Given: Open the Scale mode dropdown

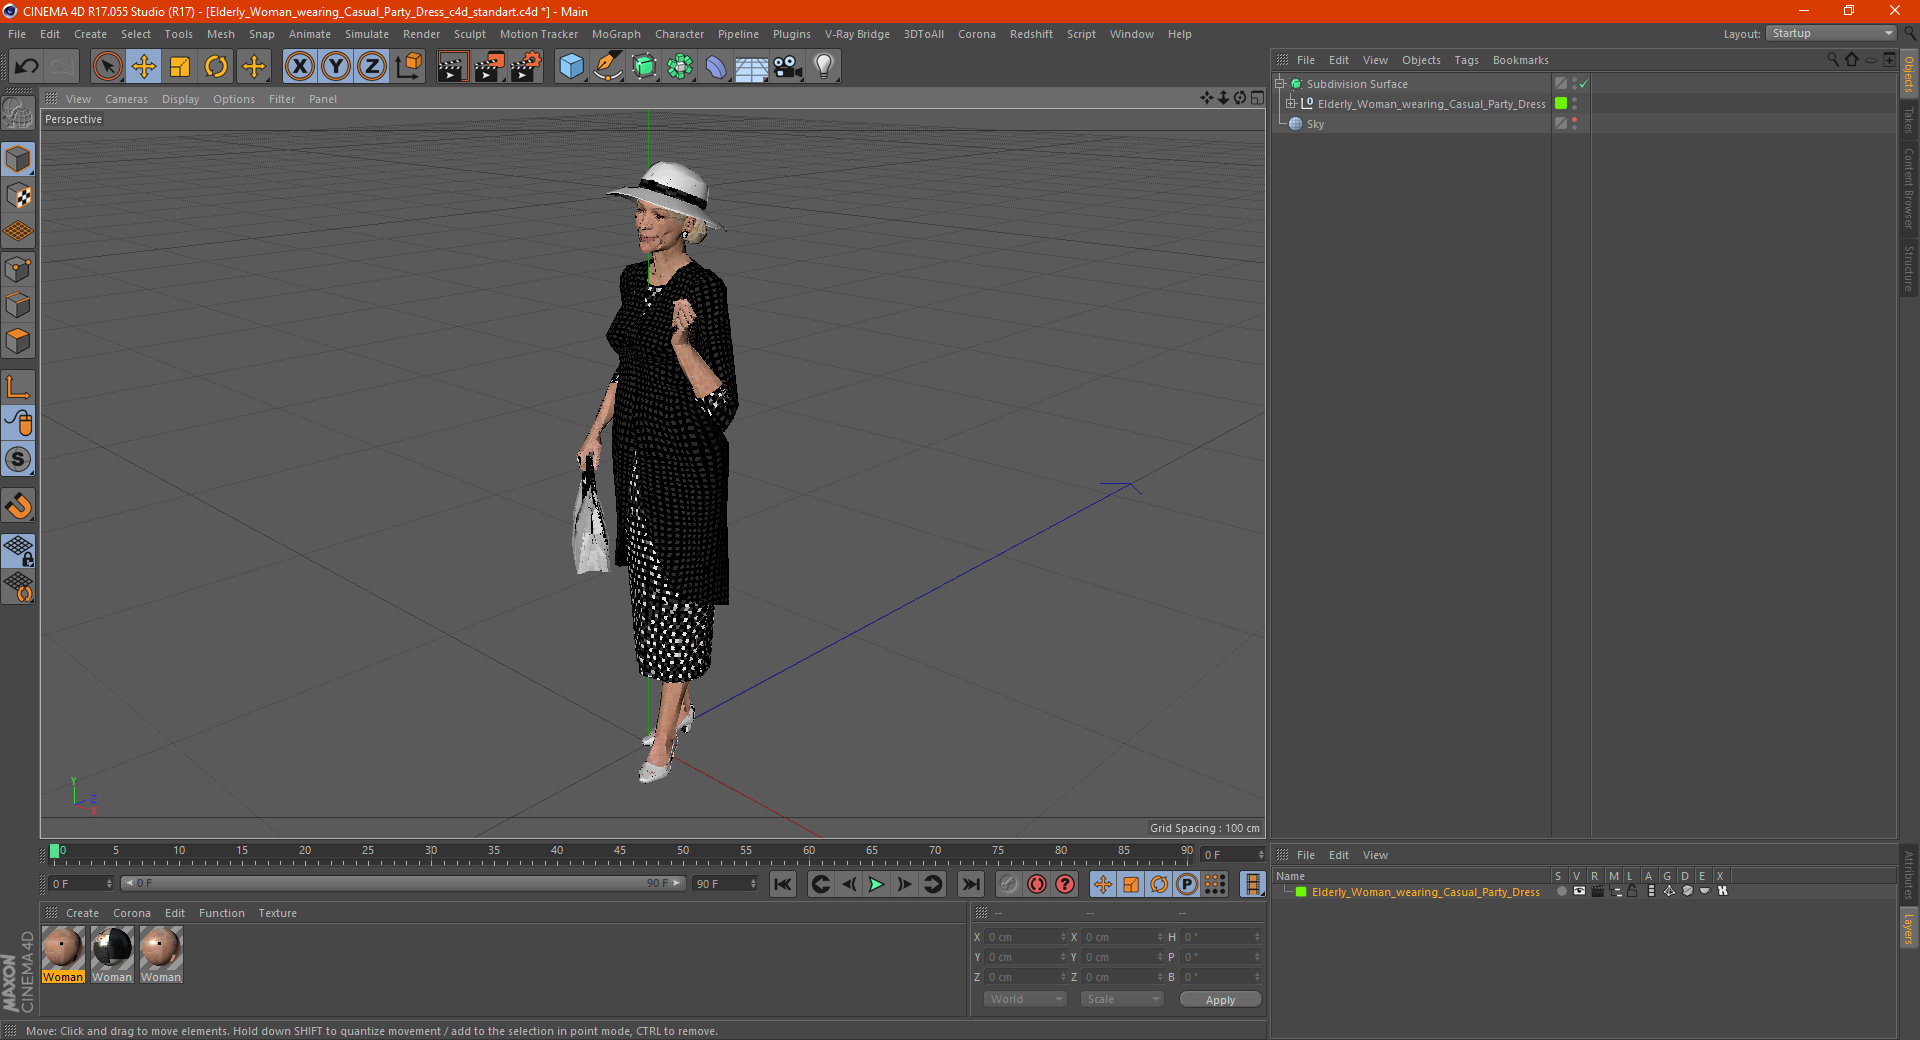Looking at the screenshot, I should coord(1122,999).
